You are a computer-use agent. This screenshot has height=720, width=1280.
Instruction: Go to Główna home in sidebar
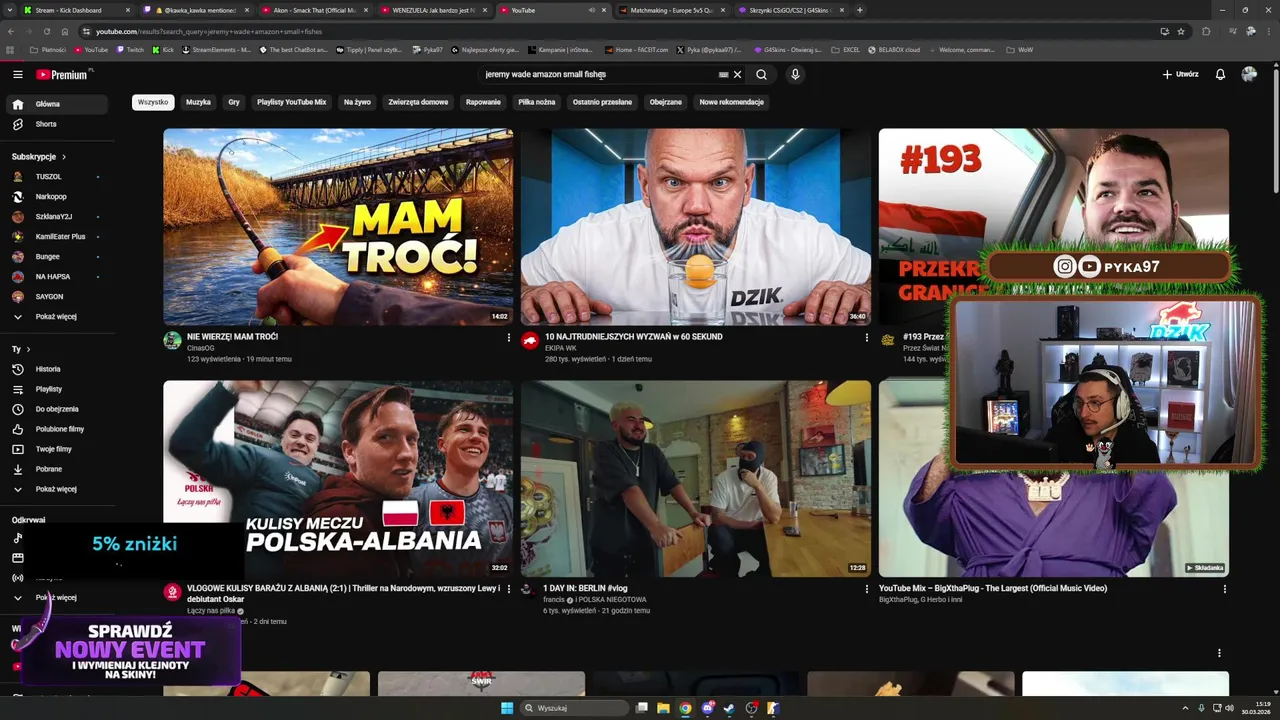pos(56,104)
